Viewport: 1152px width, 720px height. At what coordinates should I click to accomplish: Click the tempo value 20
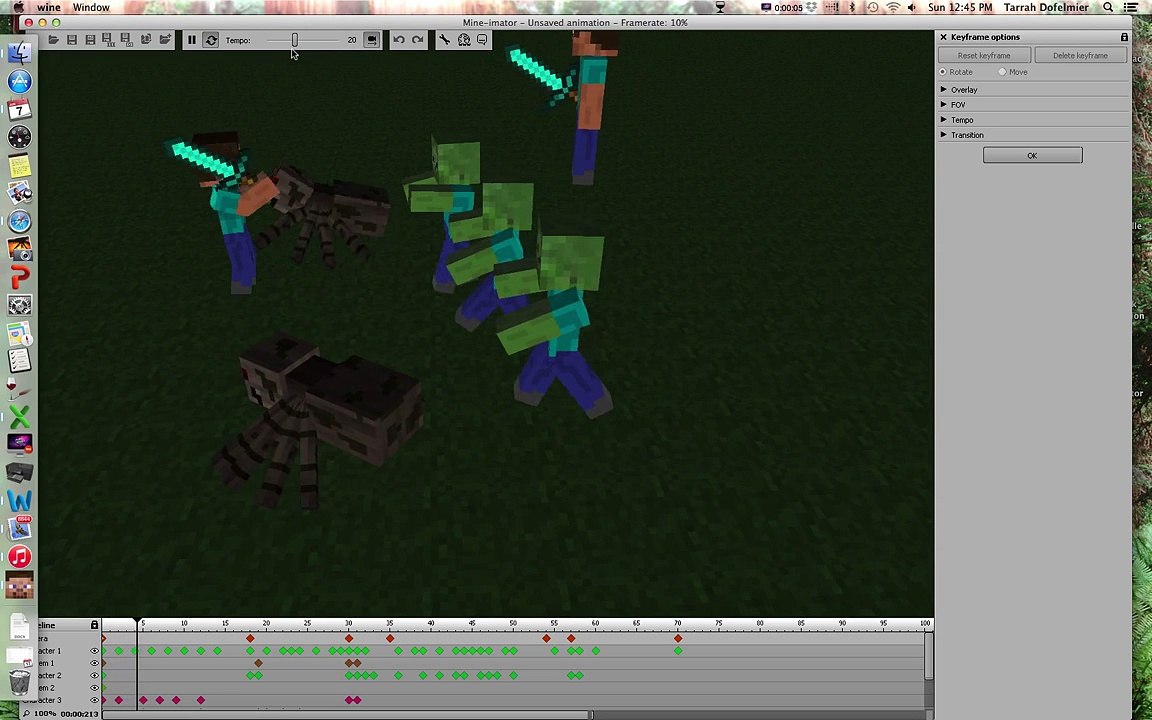(352, 40)
